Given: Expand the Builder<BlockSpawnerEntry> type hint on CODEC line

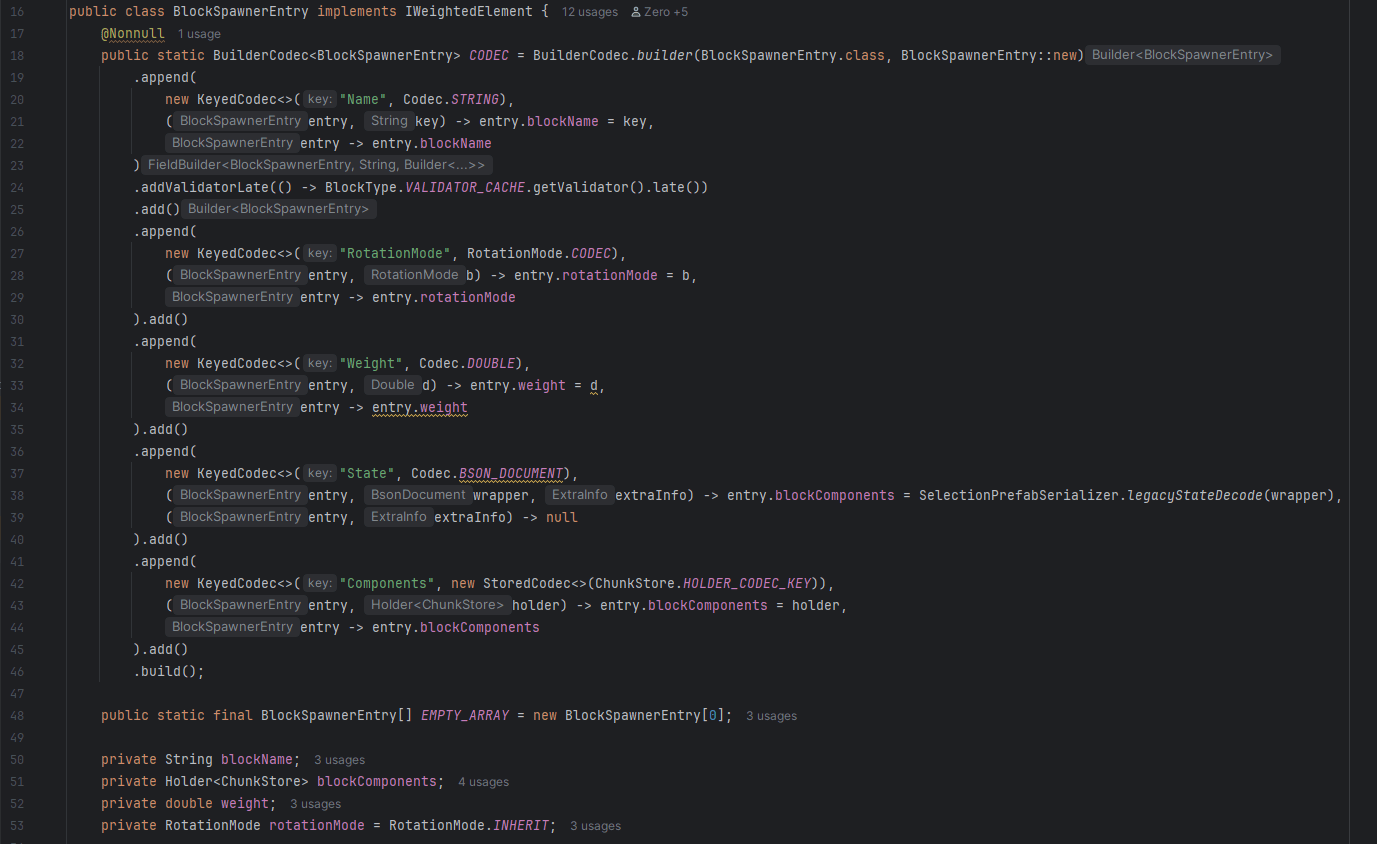Looking at the screenshot, I should [1182, 54].
